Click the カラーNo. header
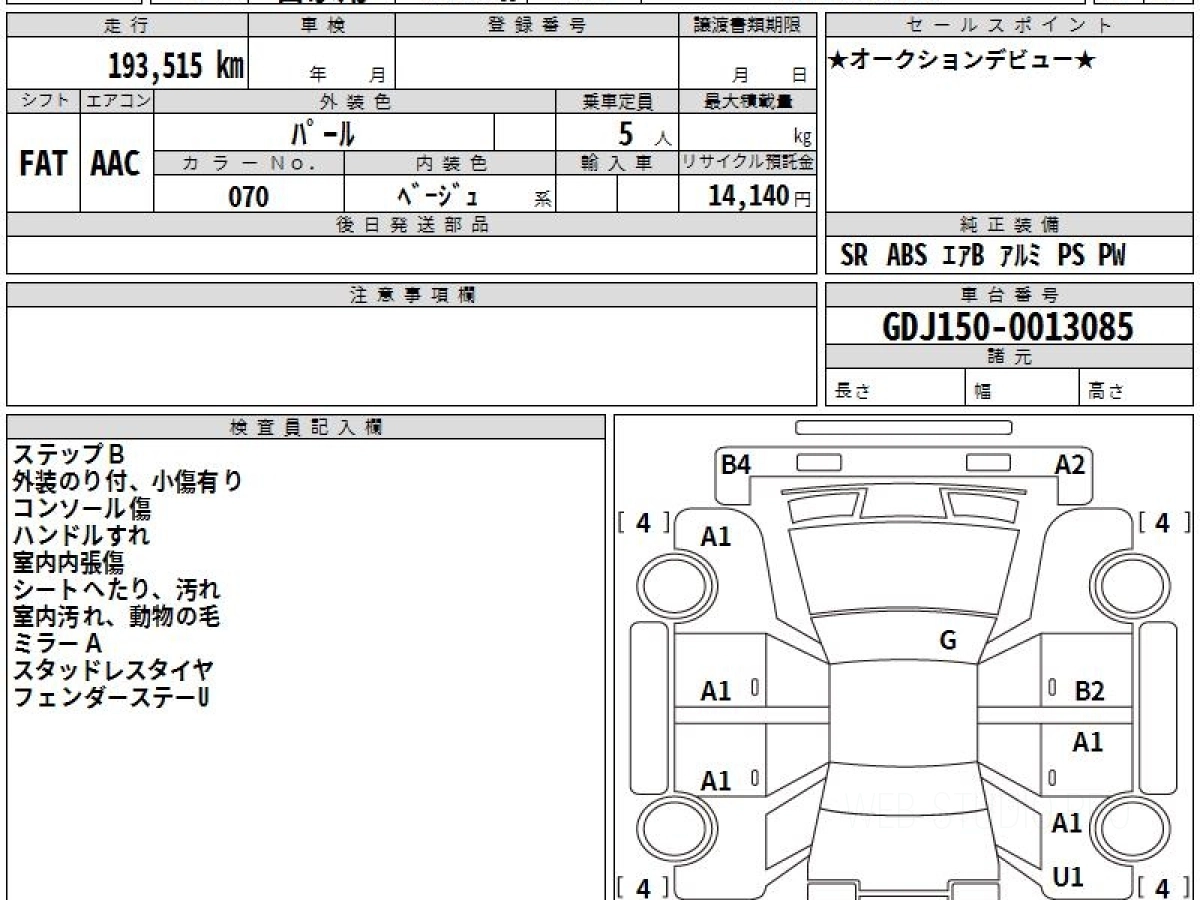 249,163
